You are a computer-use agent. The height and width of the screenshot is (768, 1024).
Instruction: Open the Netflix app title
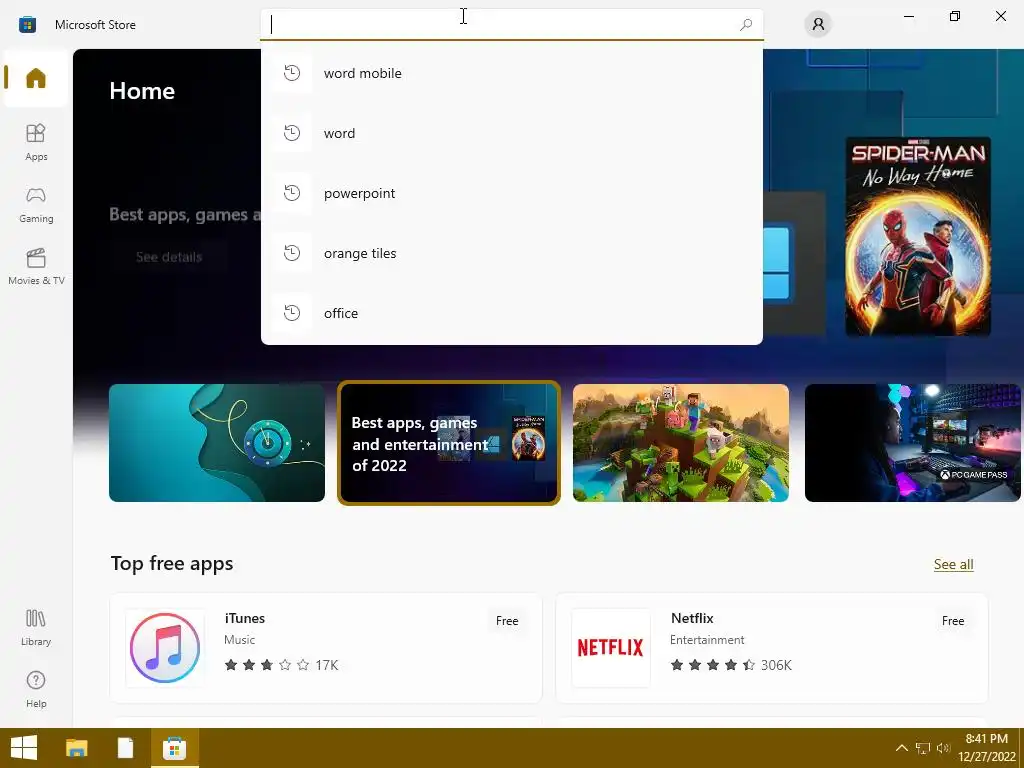click(x=692, y=618)
